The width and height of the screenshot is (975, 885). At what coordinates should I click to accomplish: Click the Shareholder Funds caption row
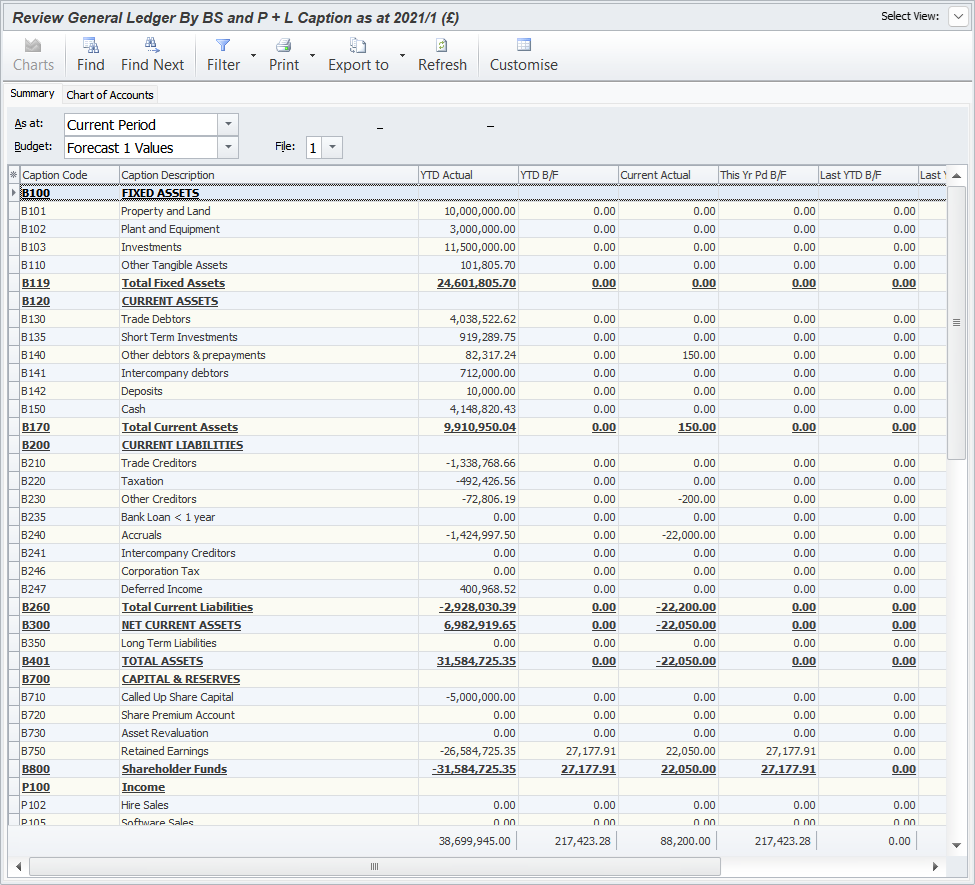pyautogui.click(x=174, y=769)
